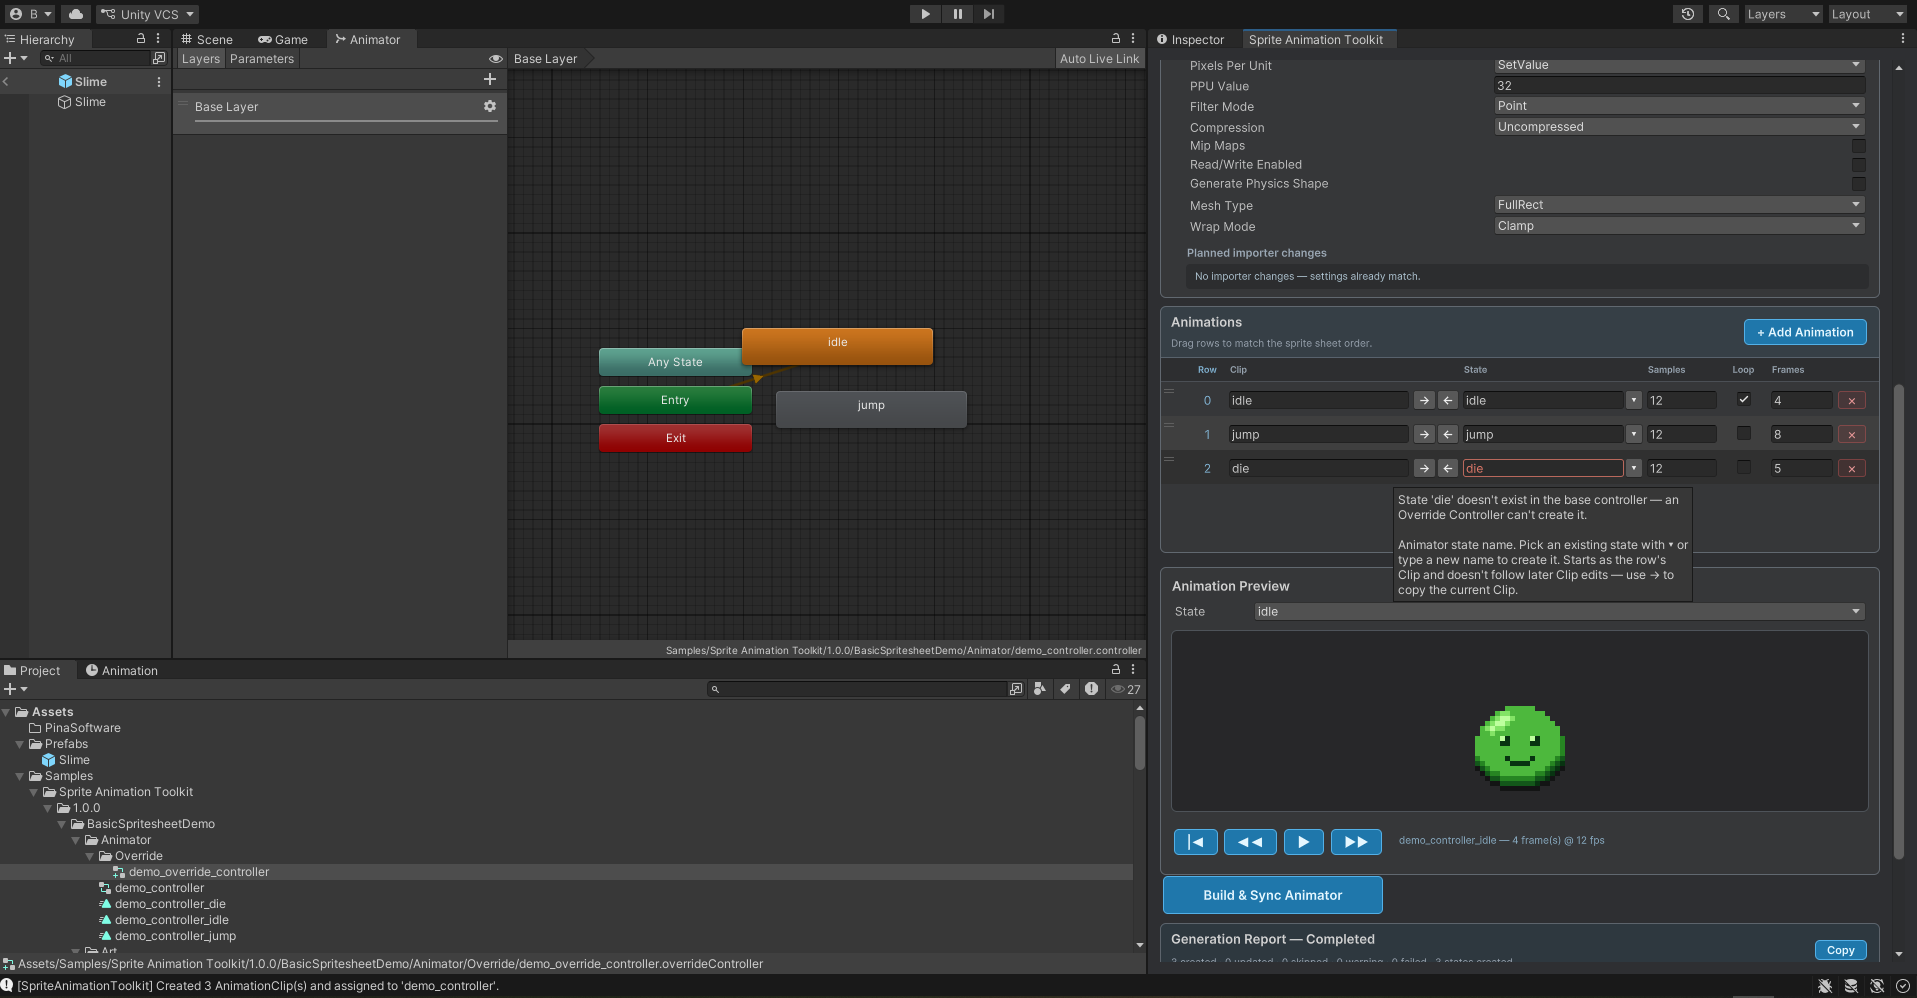Copy jump state name back to clip

pos(1448,434)
